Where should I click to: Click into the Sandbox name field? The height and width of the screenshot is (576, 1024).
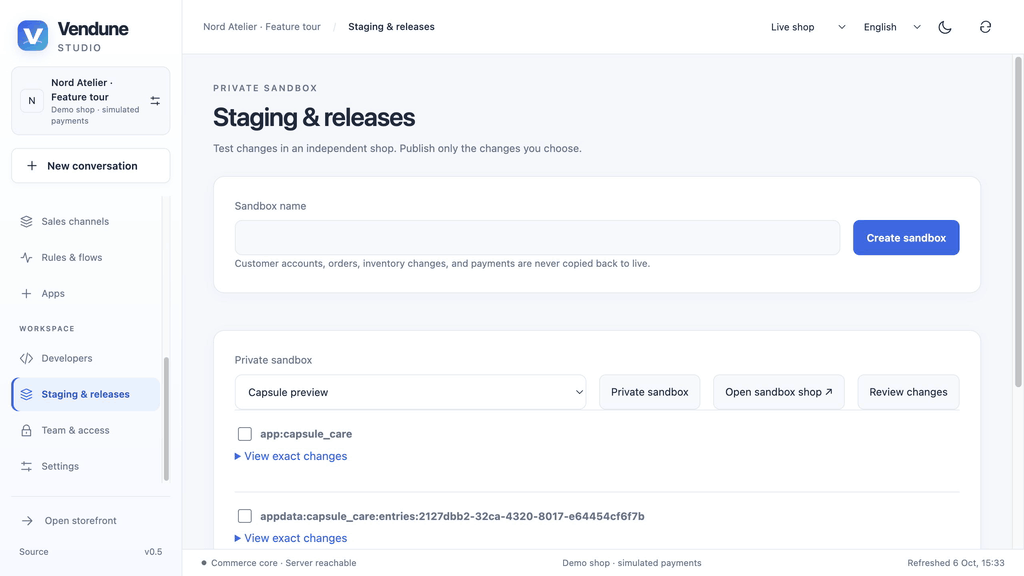coord(537,238)
